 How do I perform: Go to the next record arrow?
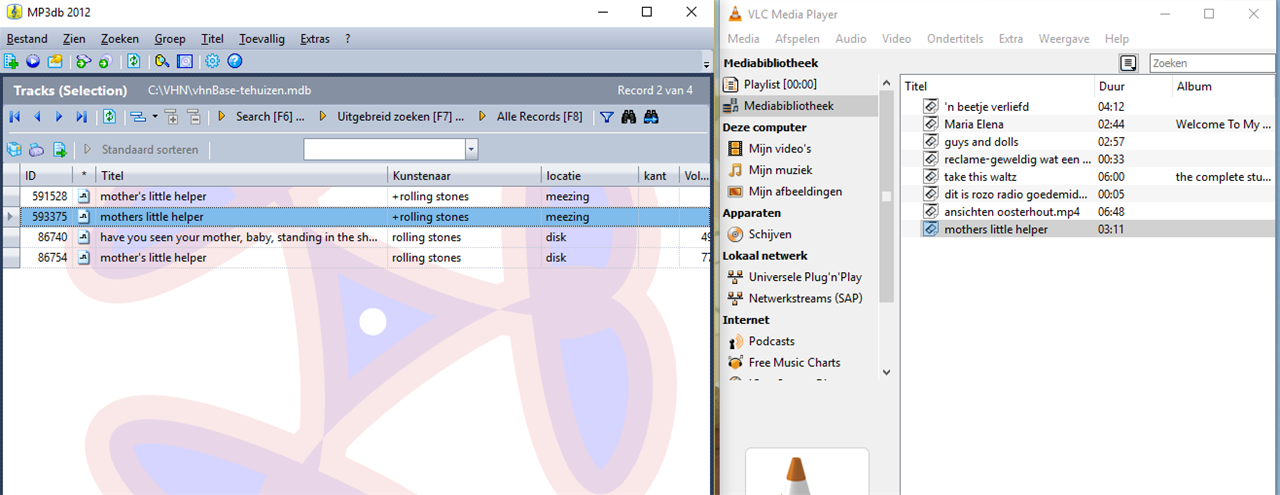click(59, 117)
